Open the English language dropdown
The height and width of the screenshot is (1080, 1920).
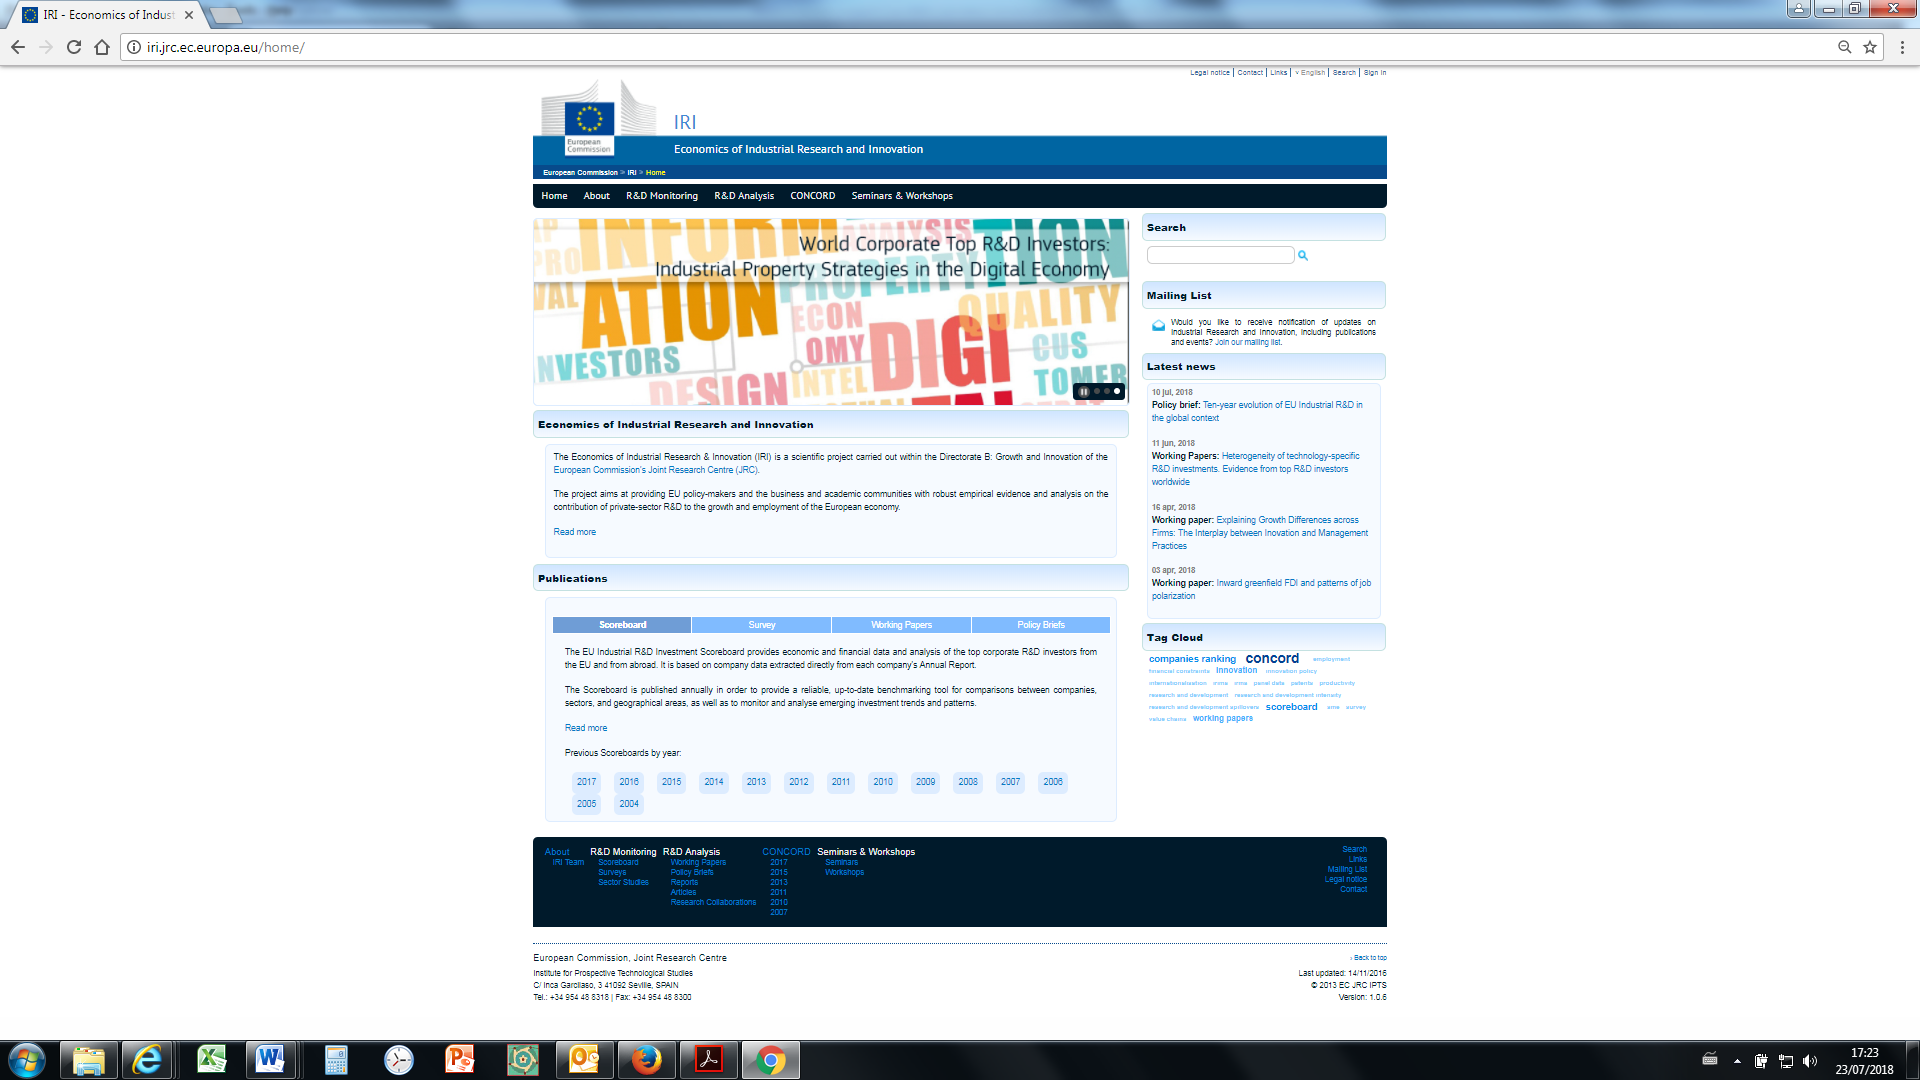[1311, 72]
